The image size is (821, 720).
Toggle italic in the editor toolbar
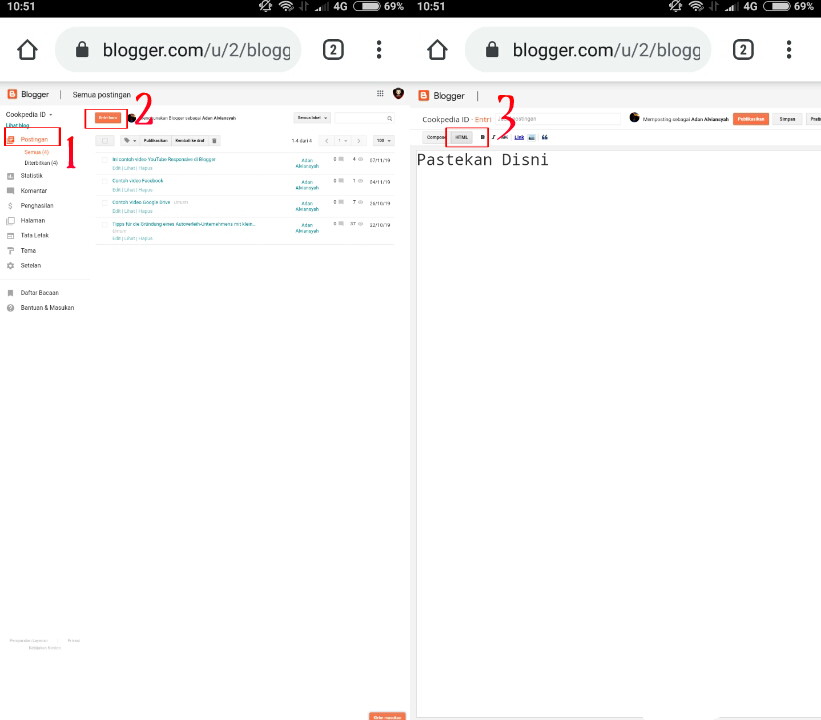(x=493, y=137)
